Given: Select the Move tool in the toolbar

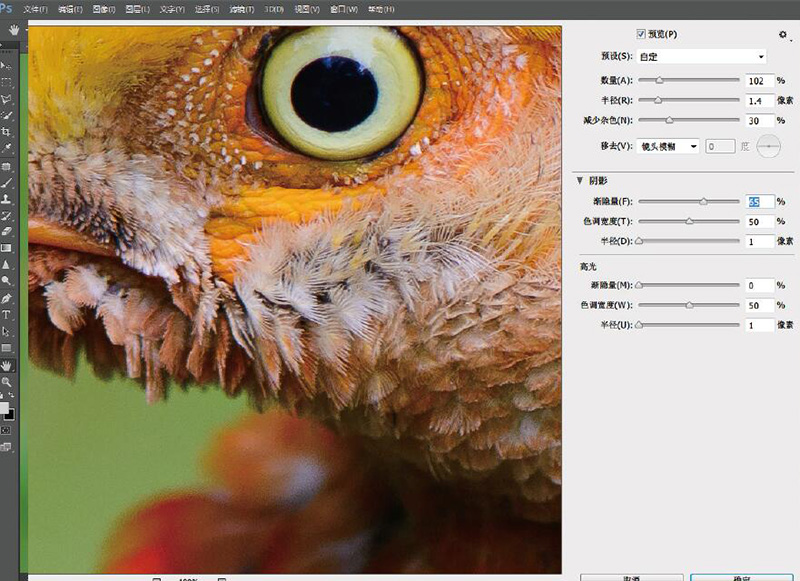Looking at the screenshot, I should (7, 65).
